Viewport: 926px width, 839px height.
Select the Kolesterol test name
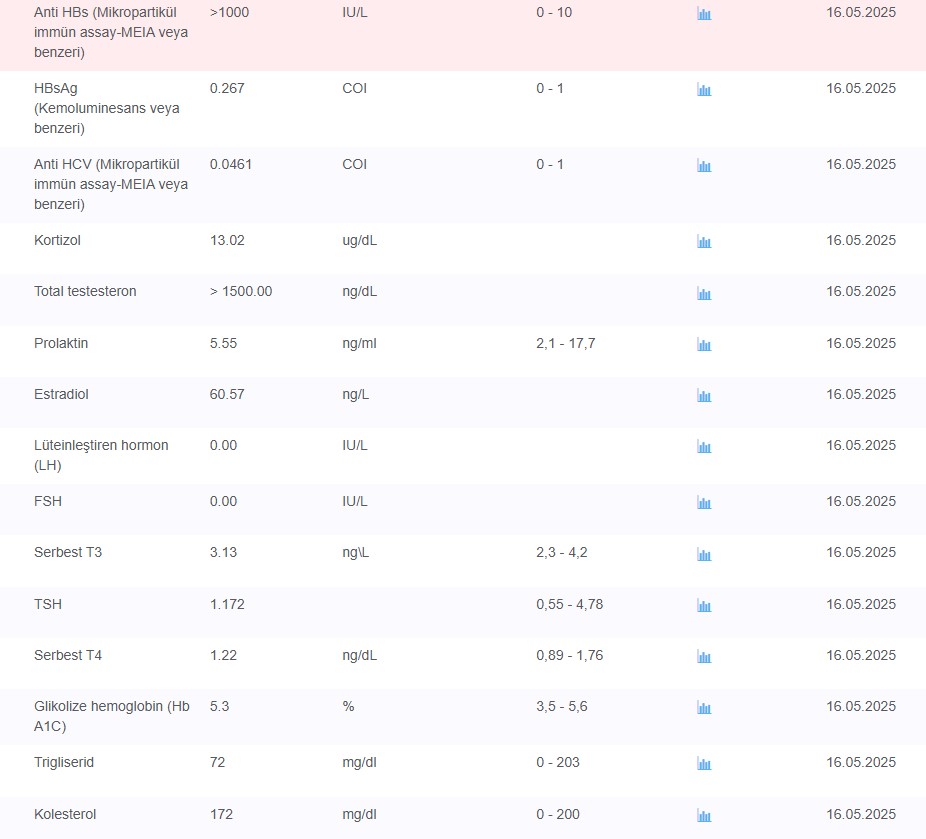coord(65,814)
